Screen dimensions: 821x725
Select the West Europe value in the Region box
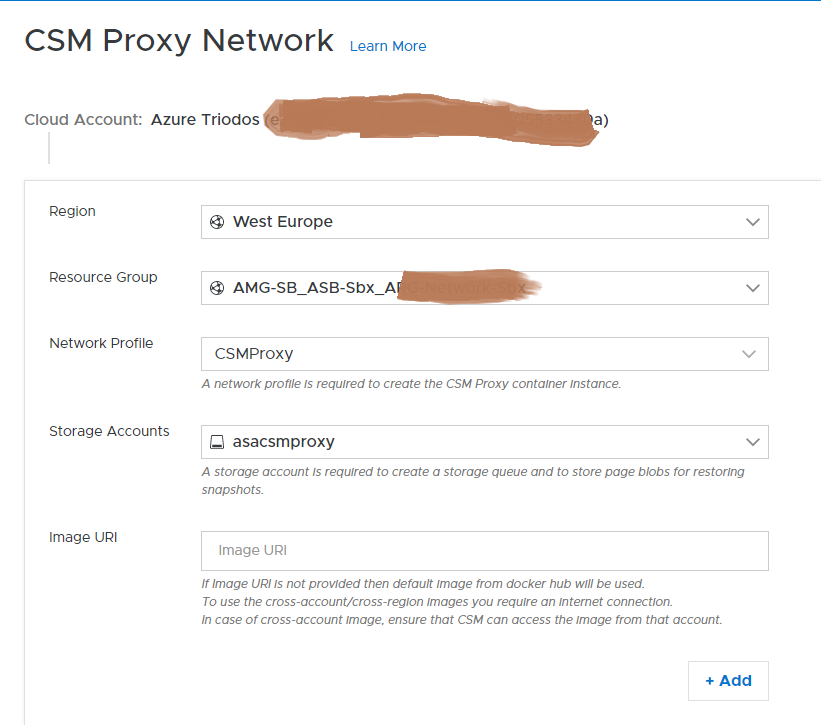coord(281,221)
